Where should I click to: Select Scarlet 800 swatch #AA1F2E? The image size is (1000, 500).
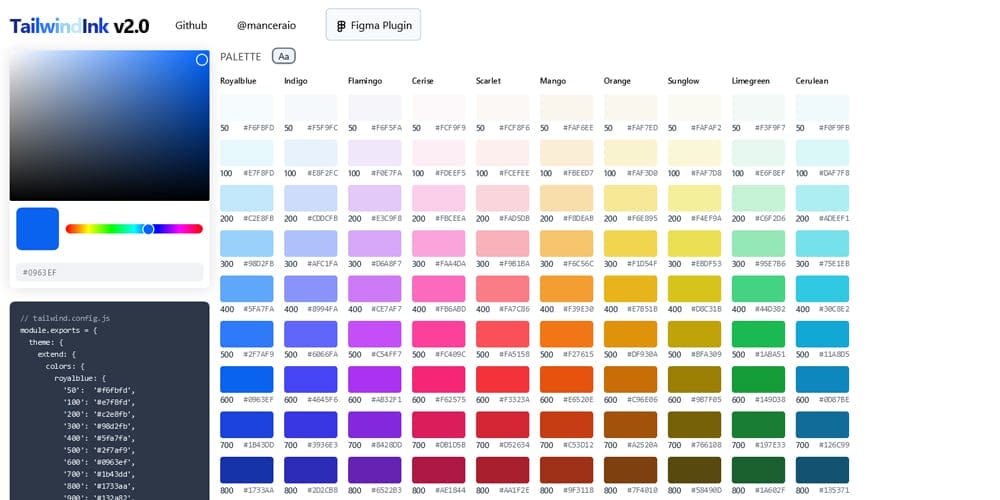click(503, 470)
